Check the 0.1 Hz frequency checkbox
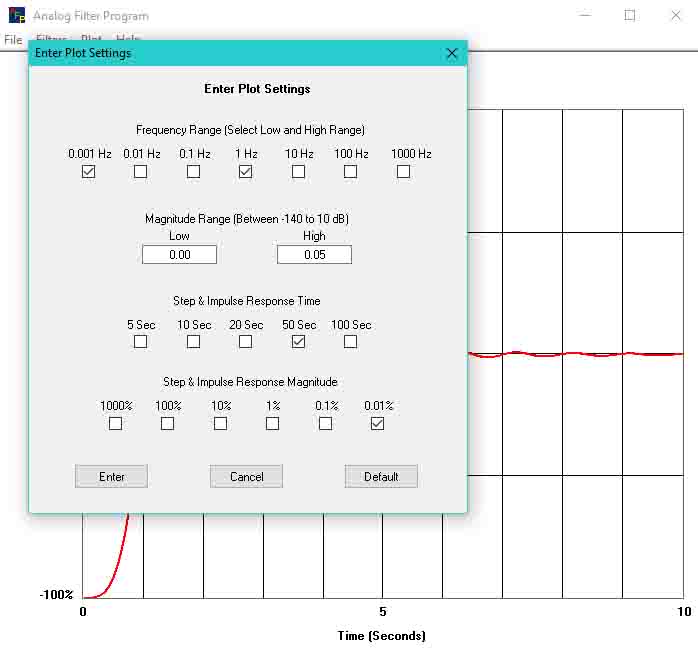Screen dimensions: 698x671 click(193, 171)
